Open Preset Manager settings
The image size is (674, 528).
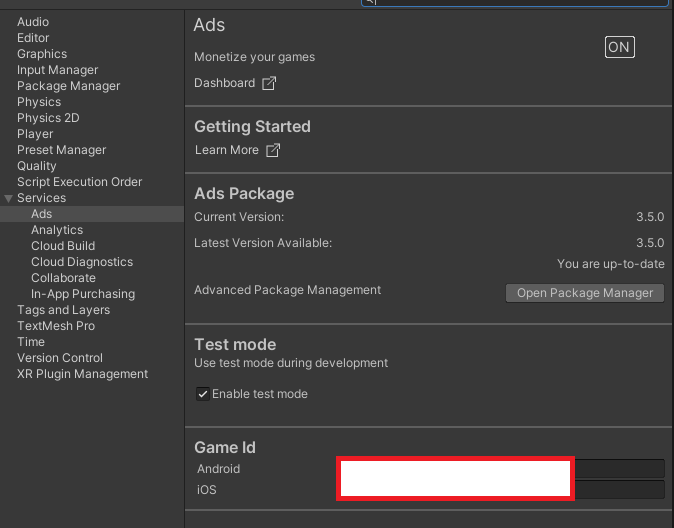pos(61,150)
